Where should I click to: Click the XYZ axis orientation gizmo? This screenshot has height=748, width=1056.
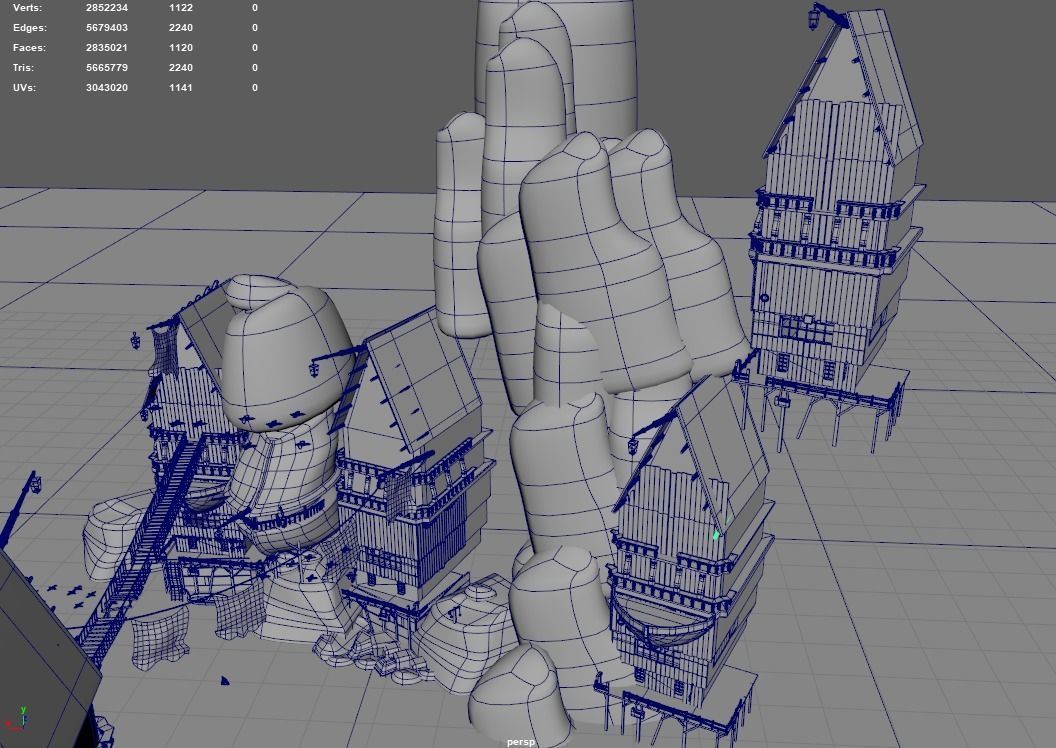(x=16, y=718)
